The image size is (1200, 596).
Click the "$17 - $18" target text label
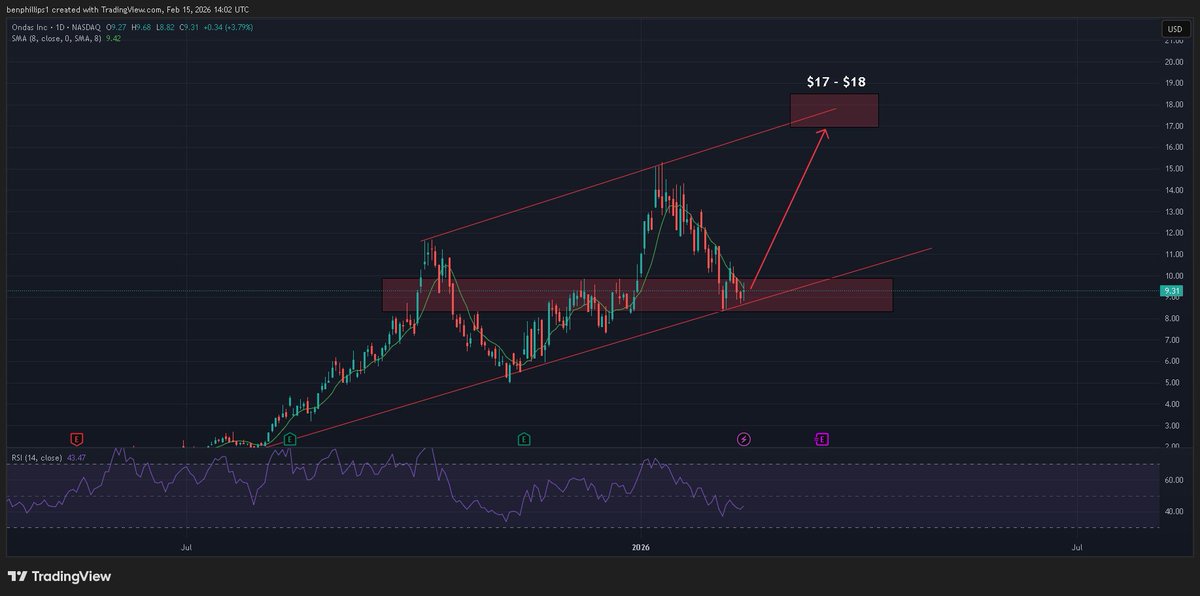(834, 81)
